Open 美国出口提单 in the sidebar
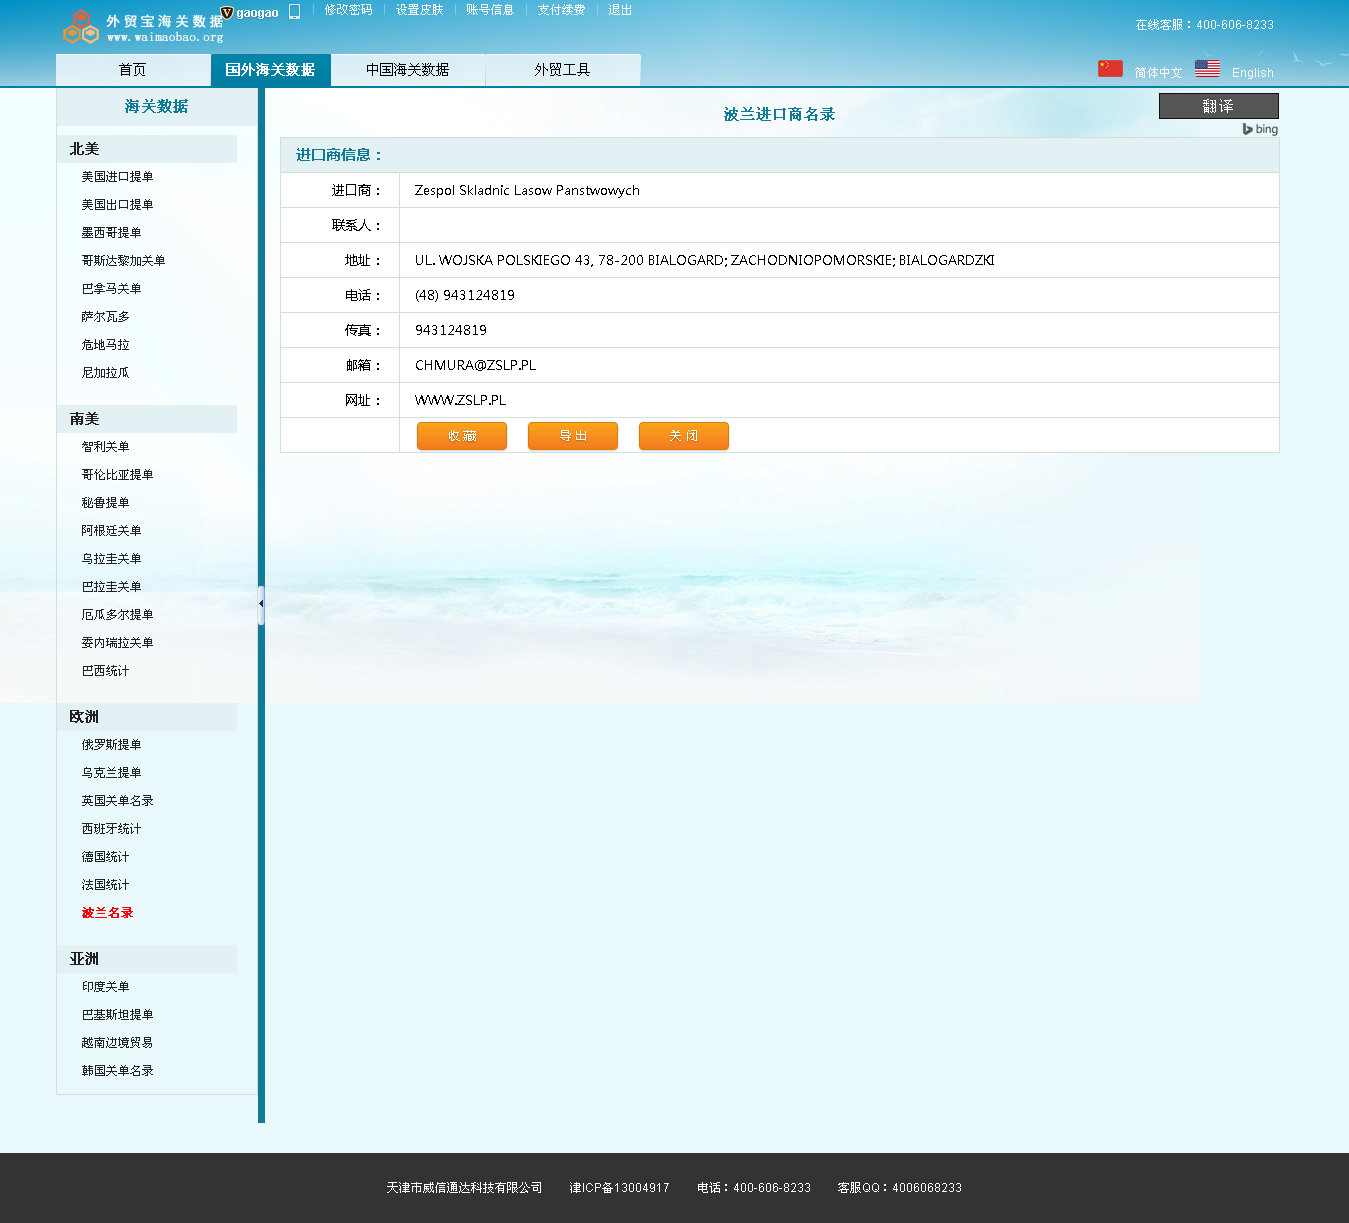Viewport: 1349px width, 1223px height. (117, 205)
